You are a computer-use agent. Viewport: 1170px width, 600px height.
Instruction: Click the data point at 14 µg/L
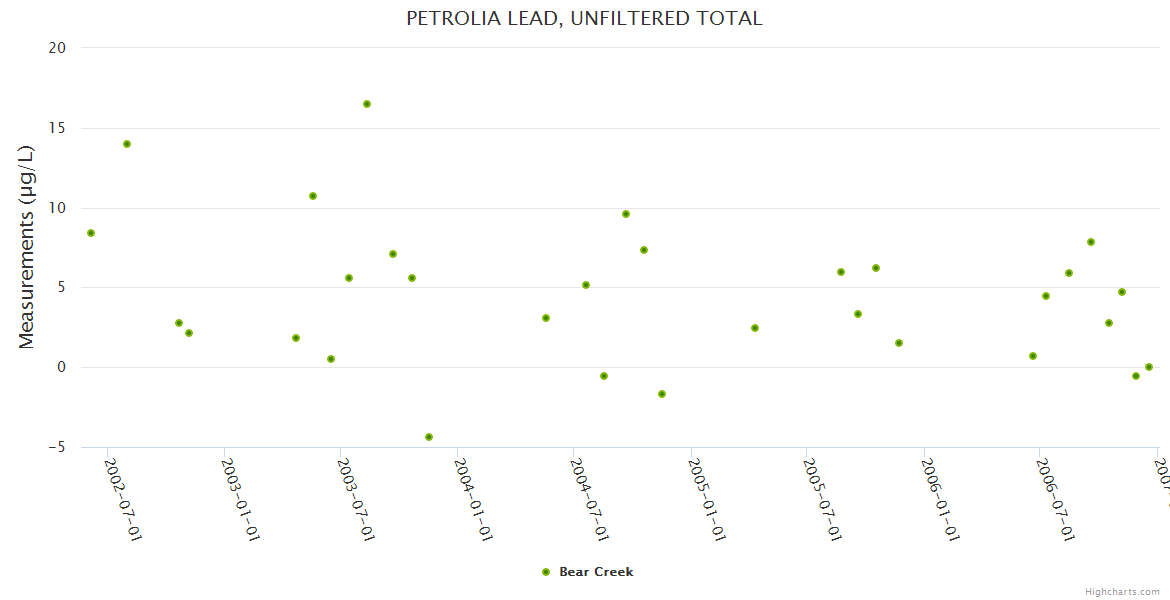tap(127, 144)
